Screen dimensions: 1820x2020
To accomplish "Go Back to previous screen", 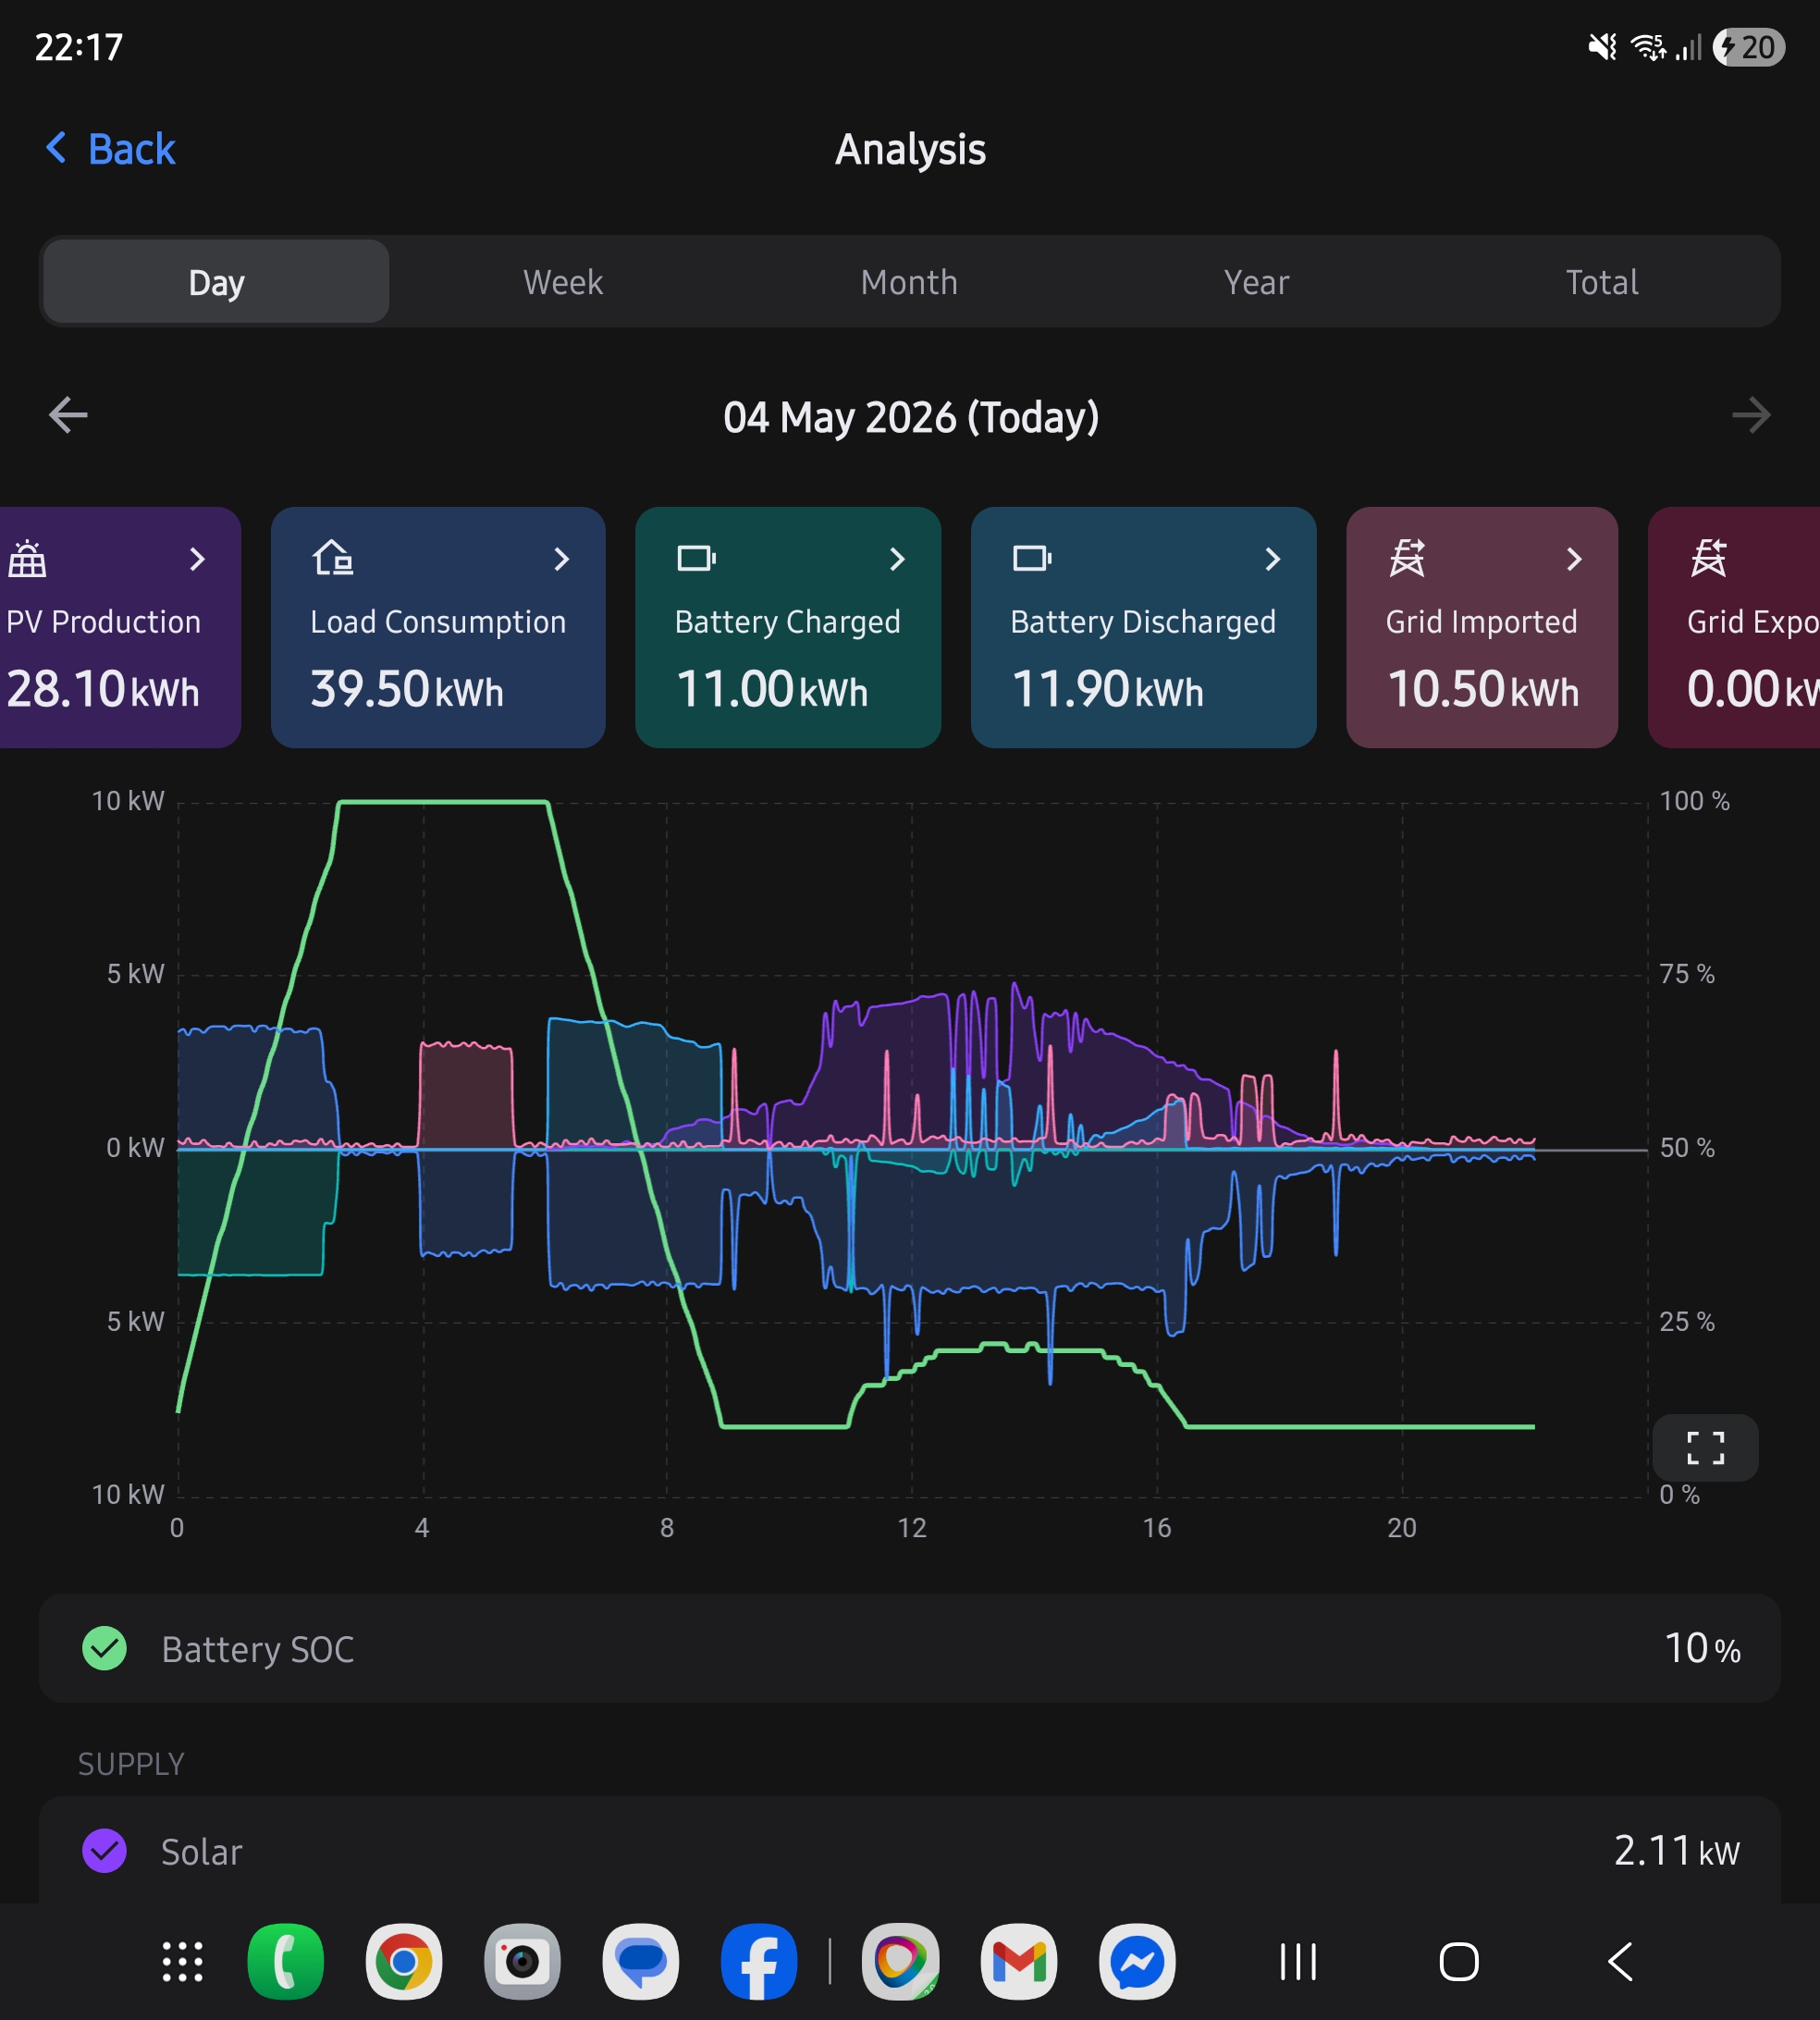I will tap(111, 149).
